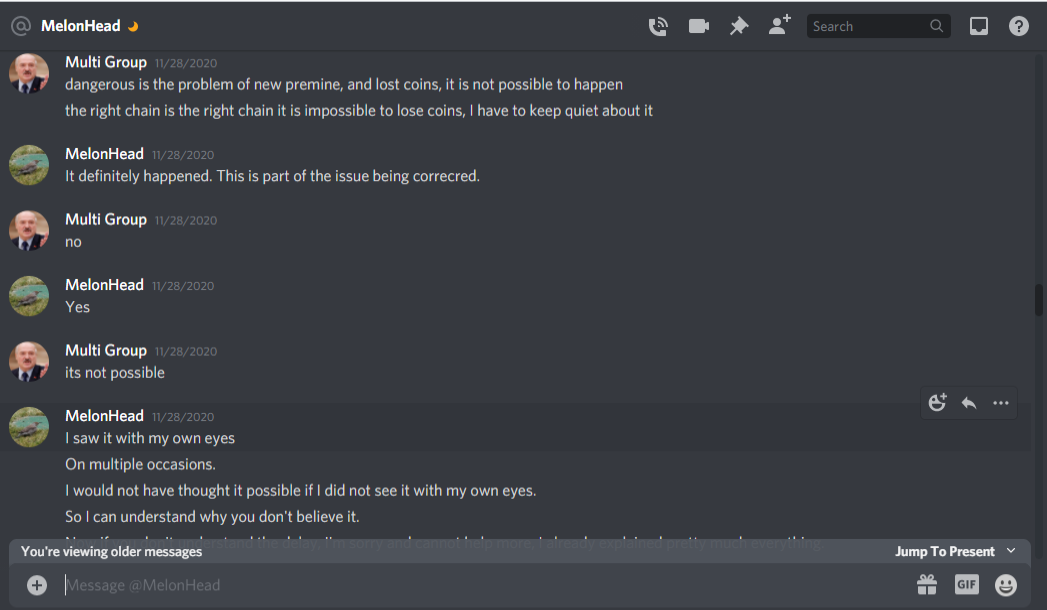Click the Jump To Present button
Screen dimensions: 1047x610
(x=945, y=551)
